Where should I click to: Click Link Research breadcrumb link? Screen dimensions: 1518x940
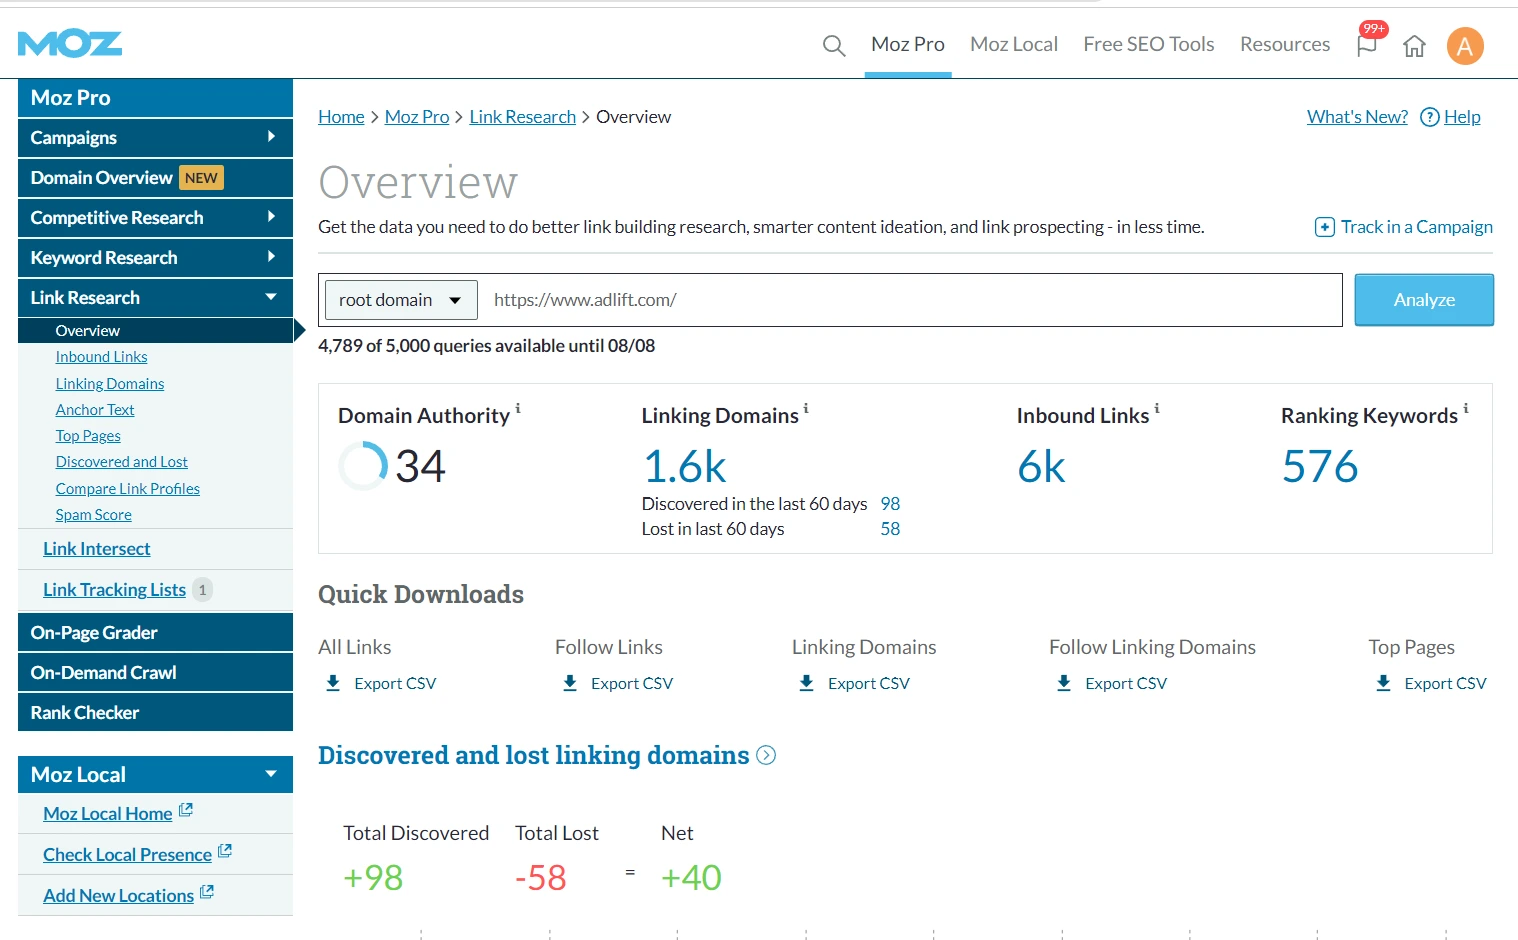[523, 117]
